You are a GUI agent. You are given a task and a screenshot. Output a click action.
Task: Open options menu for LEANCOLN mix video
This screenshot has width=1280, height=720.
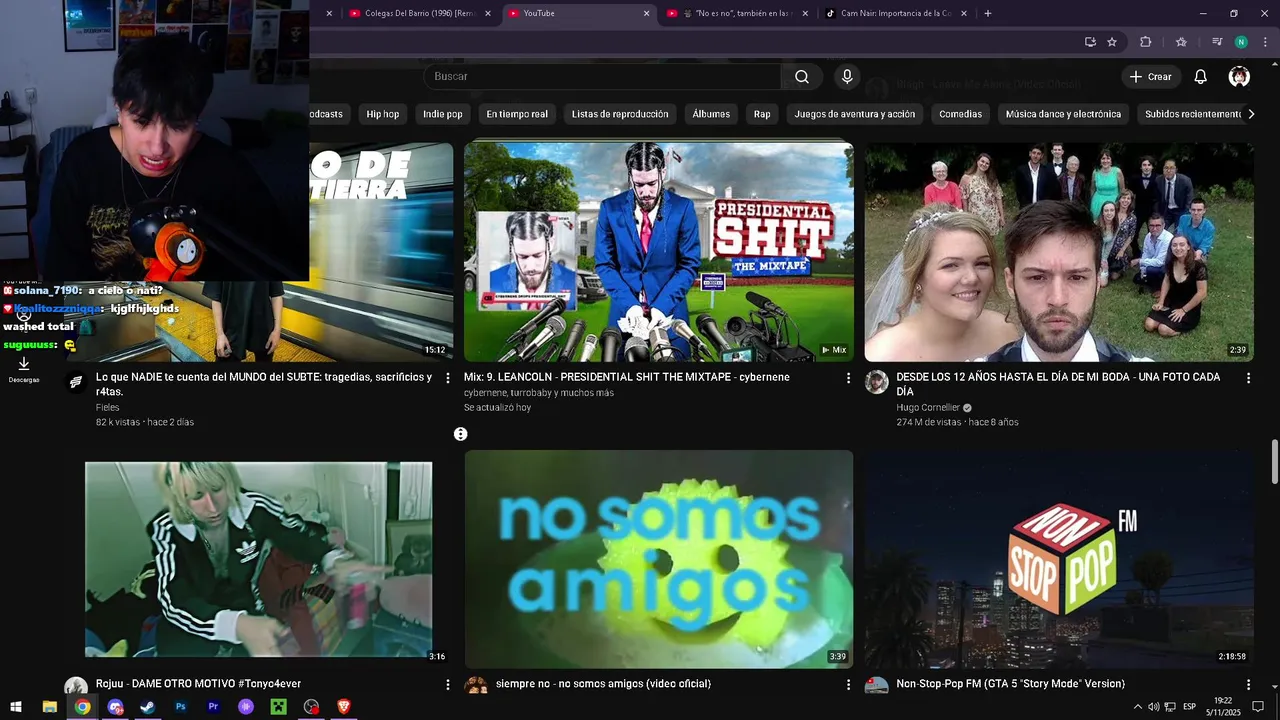[848, 378]
